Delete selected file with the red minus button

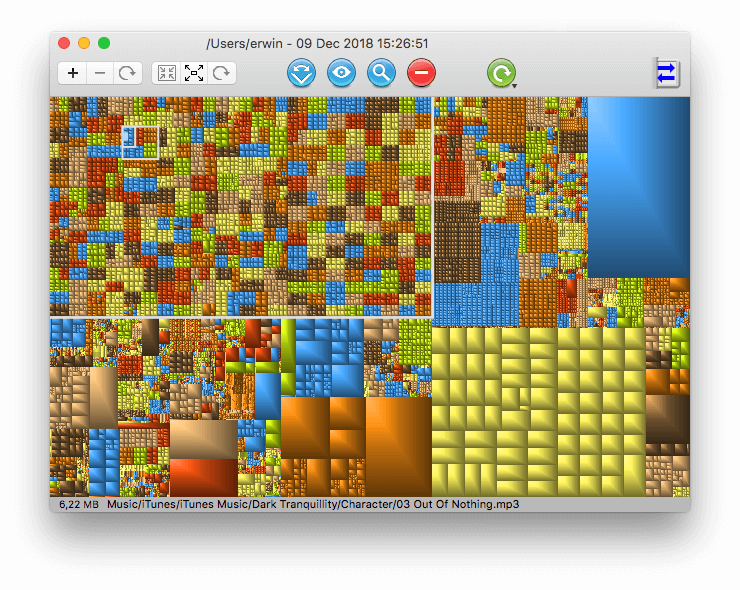tap(422, 72)
